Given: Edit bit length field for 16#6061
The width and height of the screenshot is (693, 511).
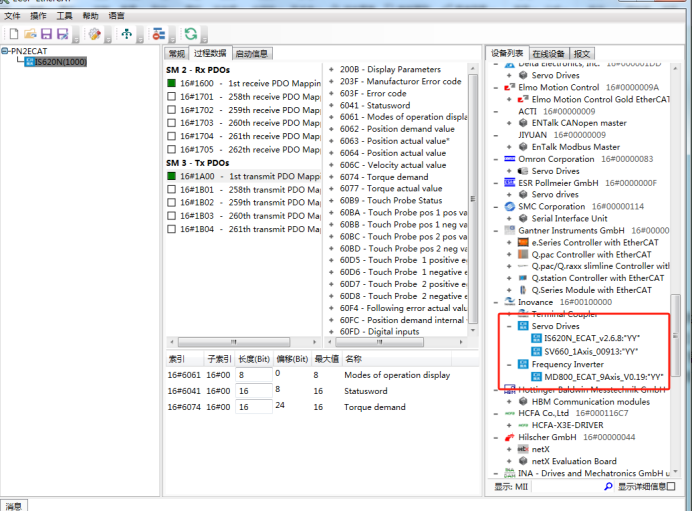Looking at the screenshot, I should coord(254,375).
